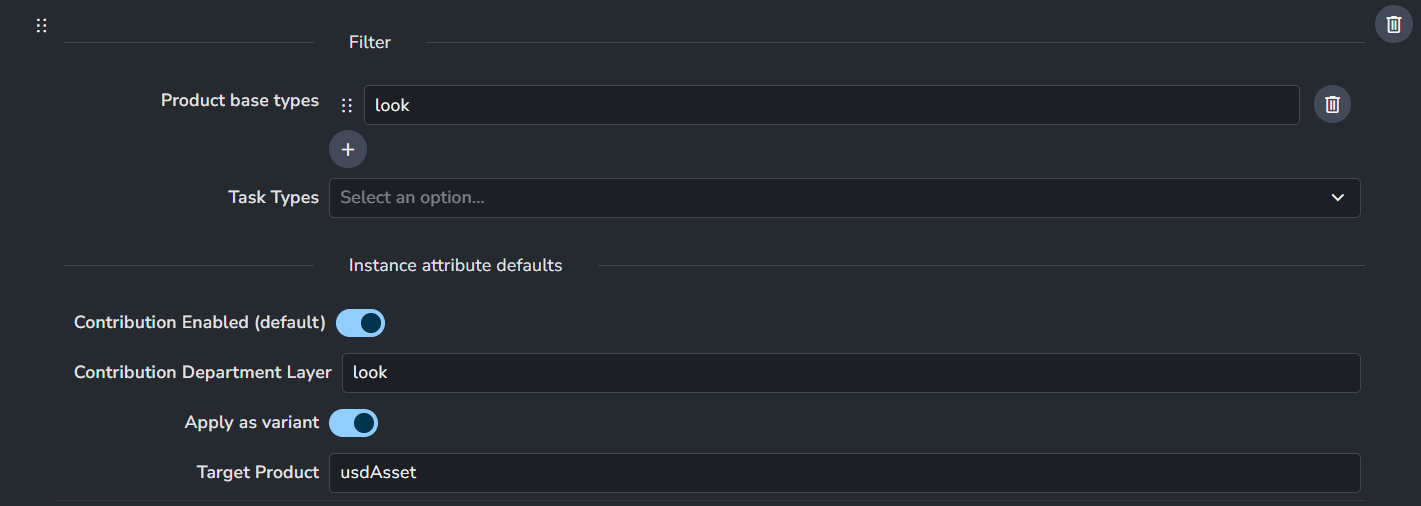Turn off the Apply as variant switch

353,423
